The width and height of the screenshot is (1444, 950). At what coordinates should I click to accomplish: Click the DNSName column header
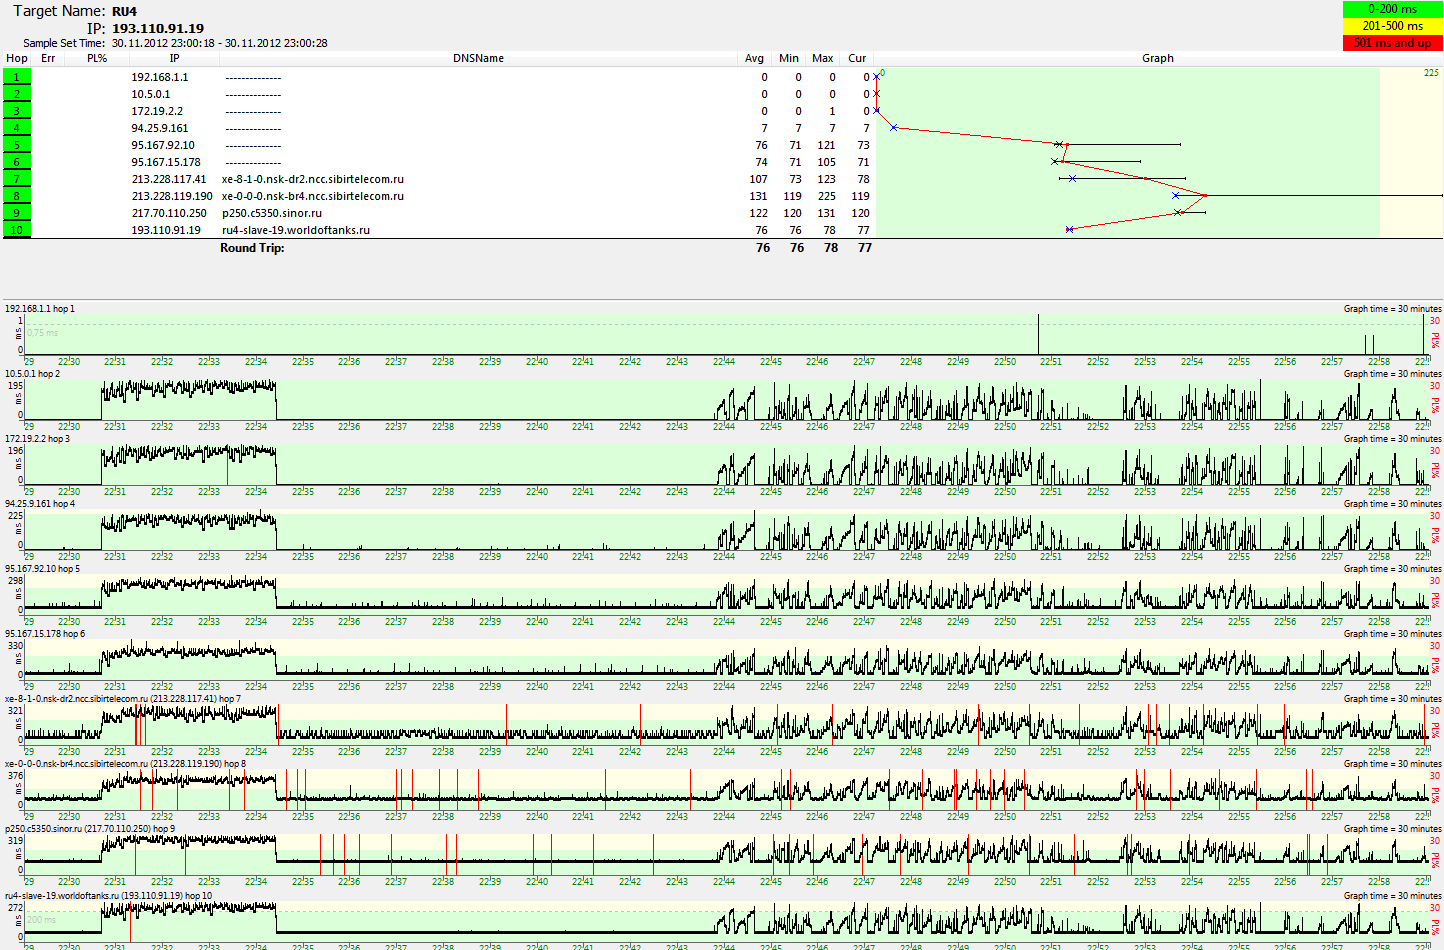[x=478, y=58]
